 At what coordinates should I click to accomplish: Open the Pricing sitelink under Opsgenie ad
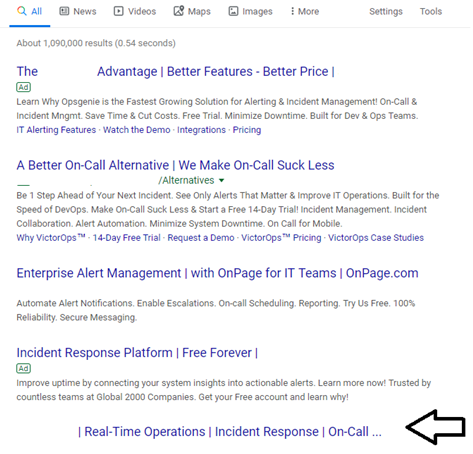(247, 130)
